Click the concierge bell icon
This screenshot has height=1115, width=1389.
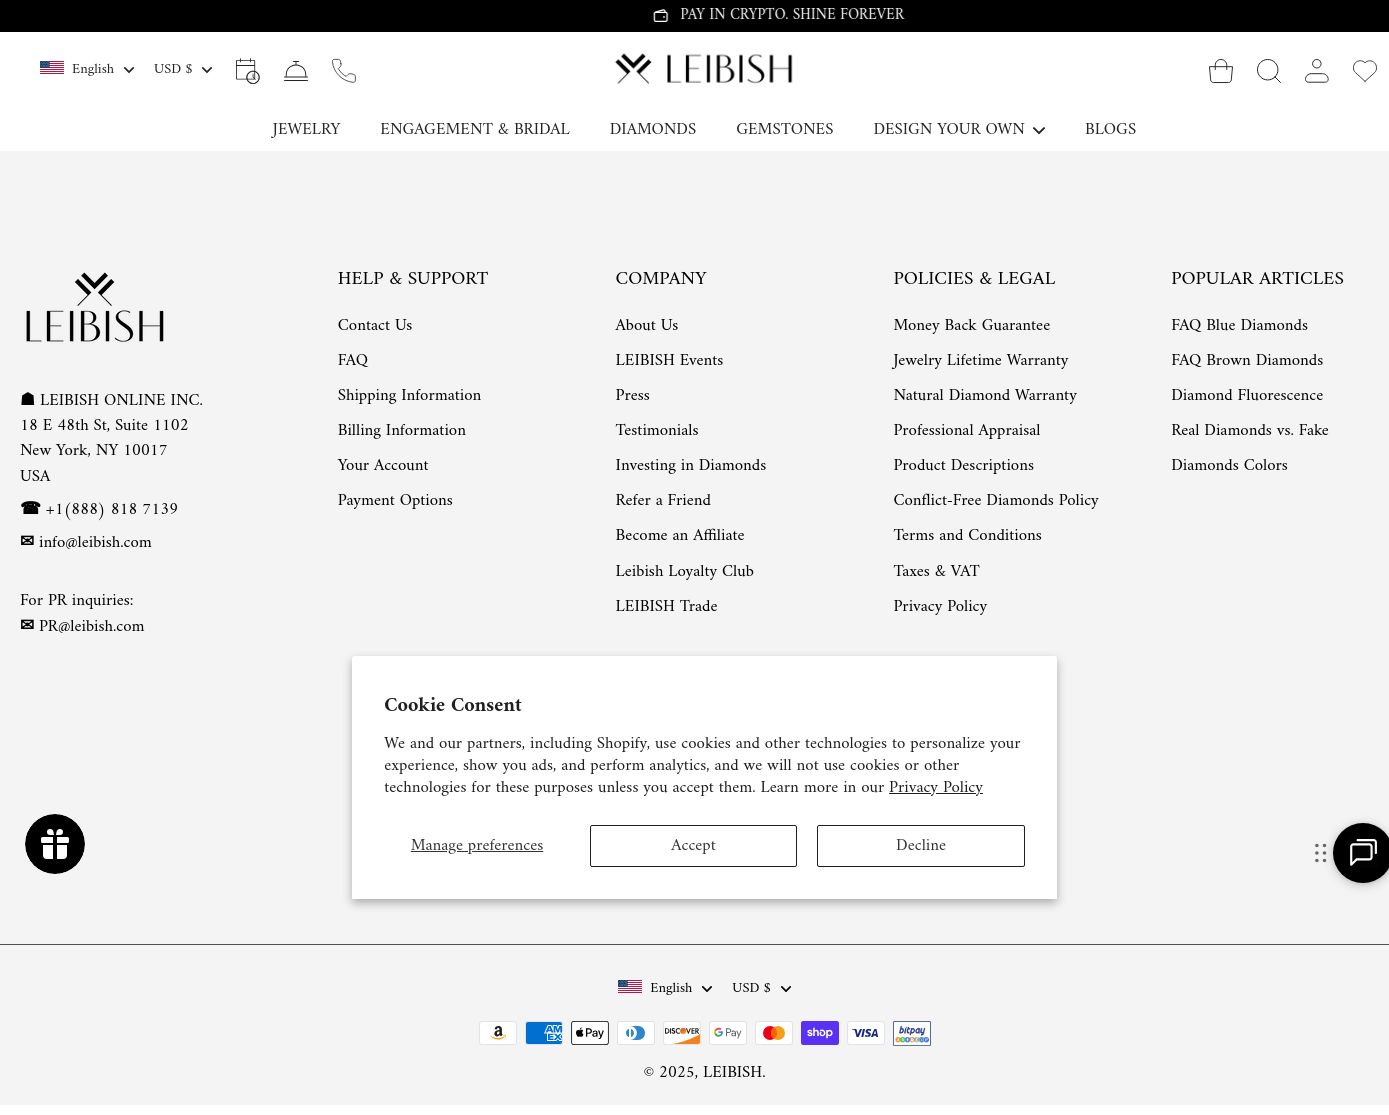click(x=296, y=71)
